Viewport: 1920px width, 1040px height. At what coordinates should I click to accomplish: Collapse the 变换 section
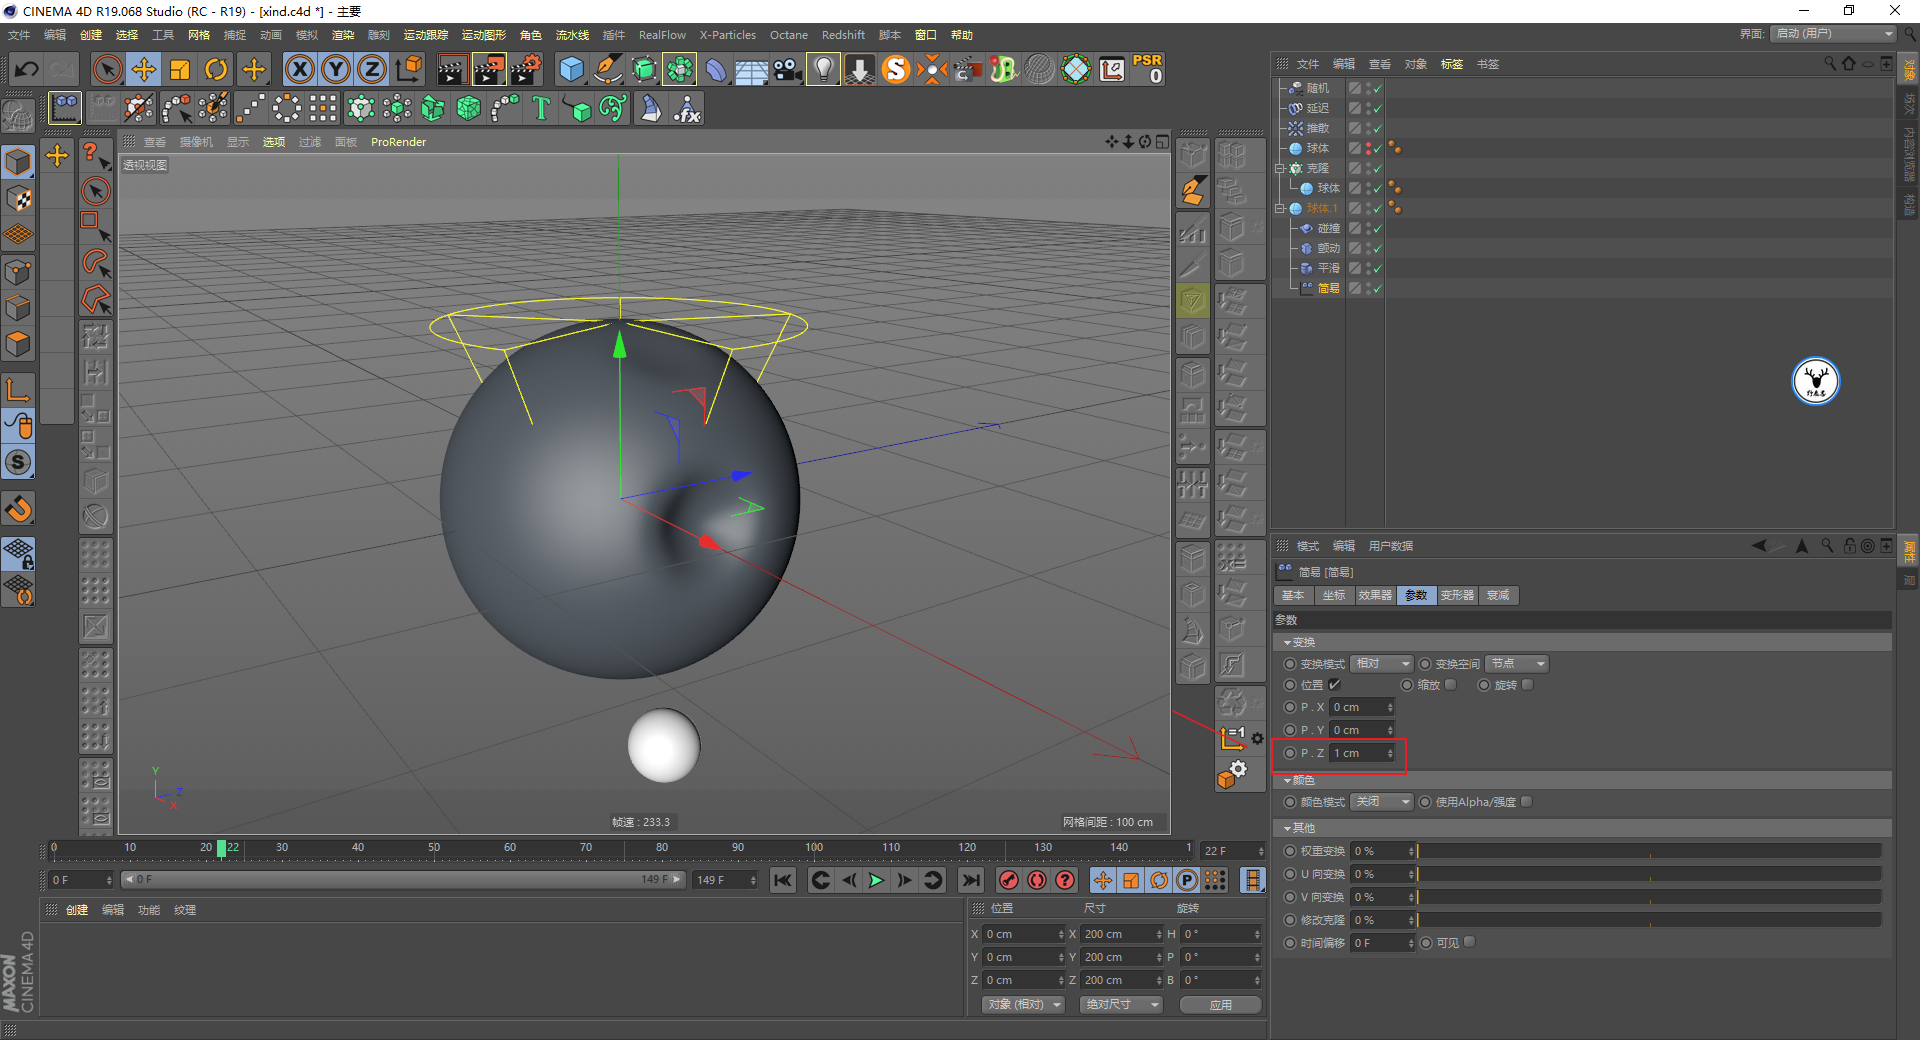[x=1287, y=642]
